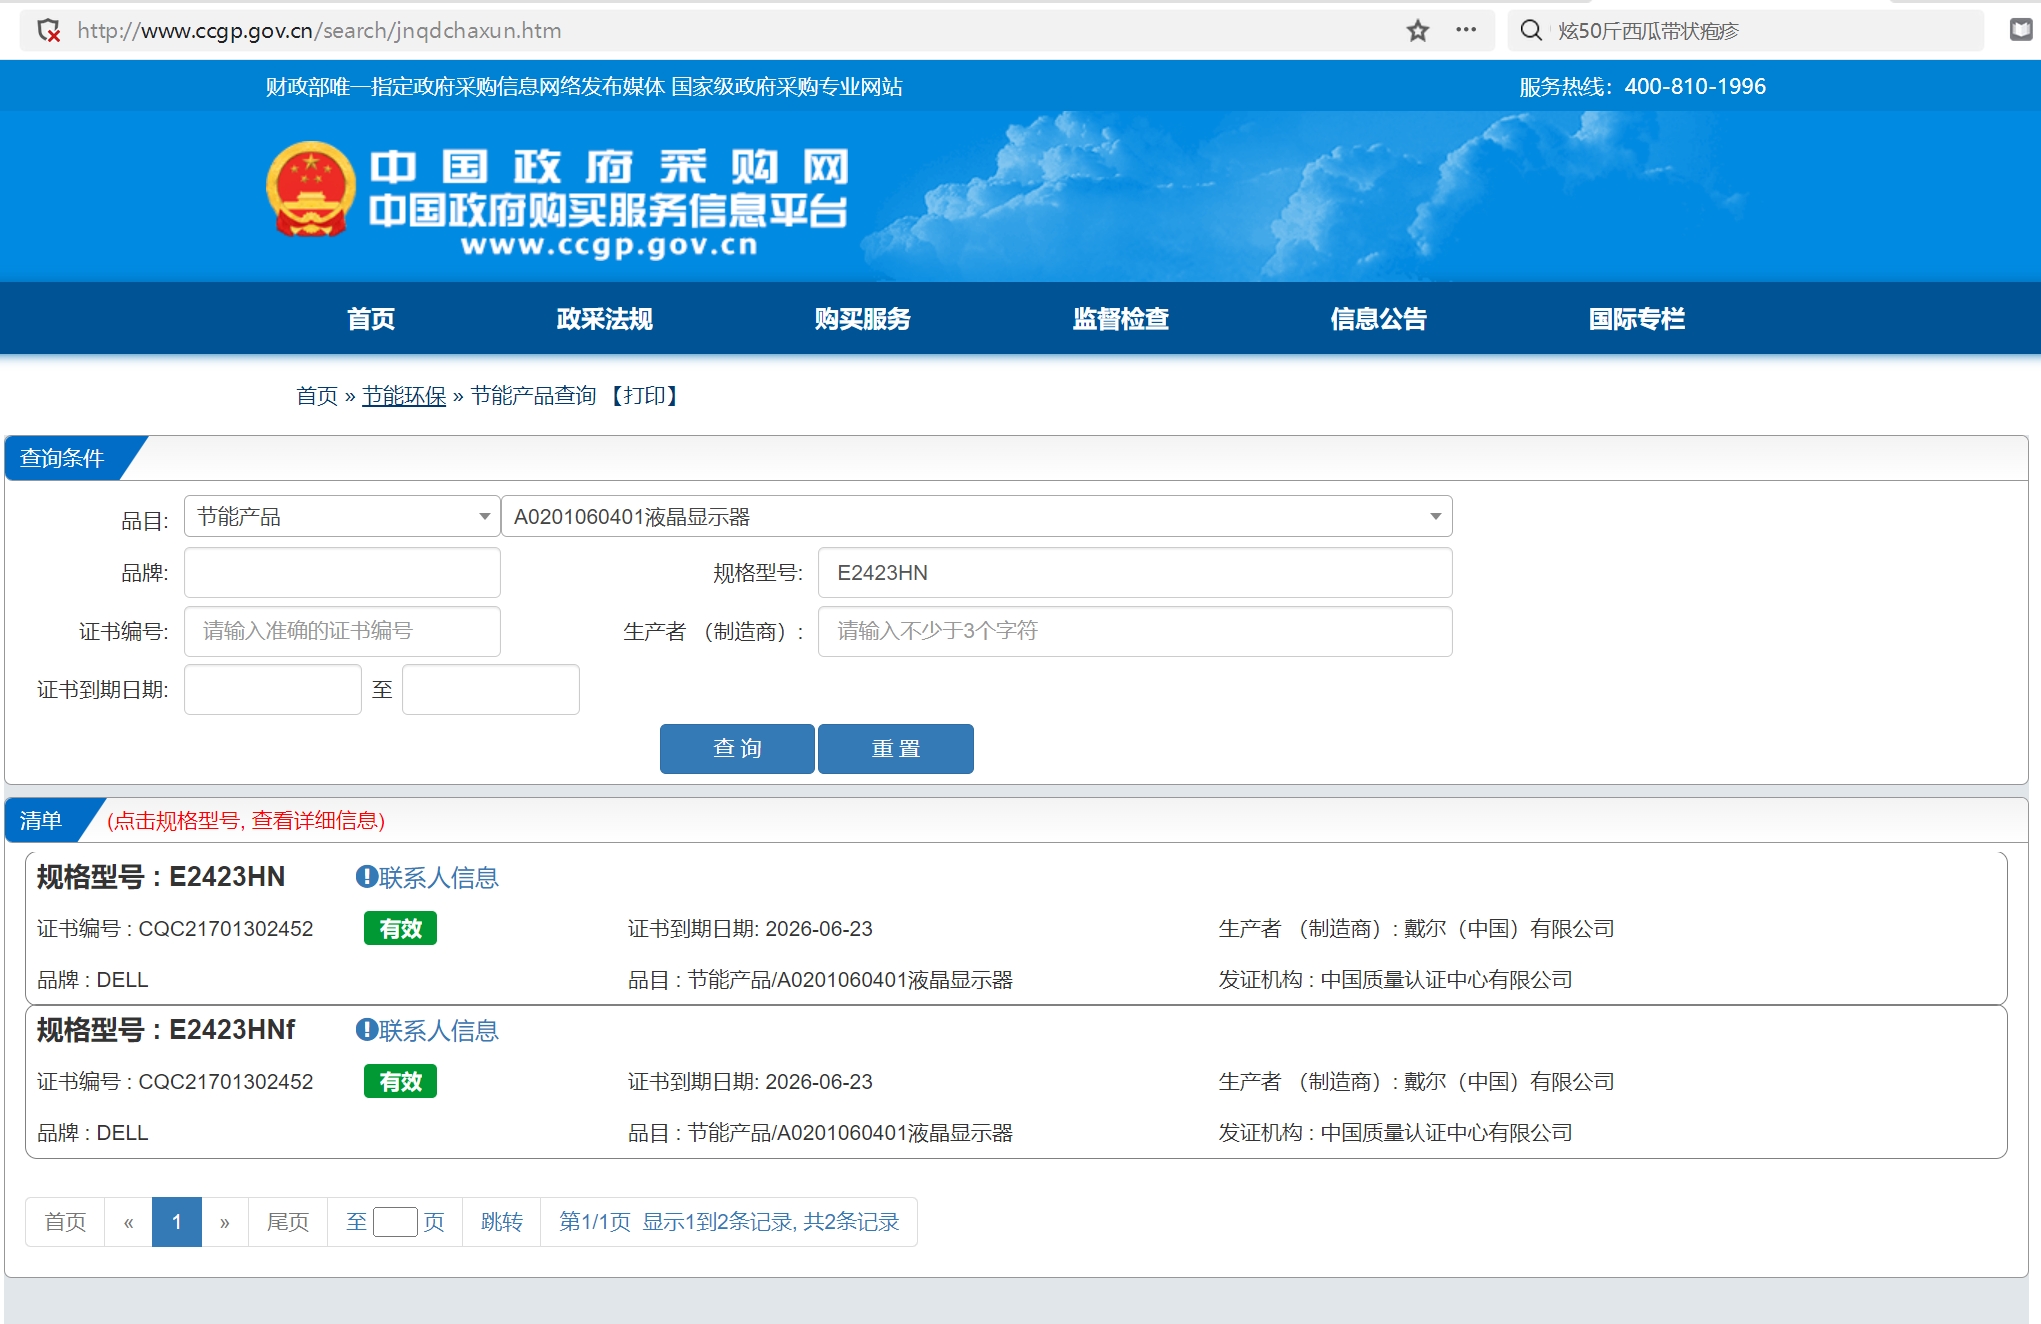Click the 首页 breadcrumb link
This screenshot has height=1324, width=2041.
(317, 396)
